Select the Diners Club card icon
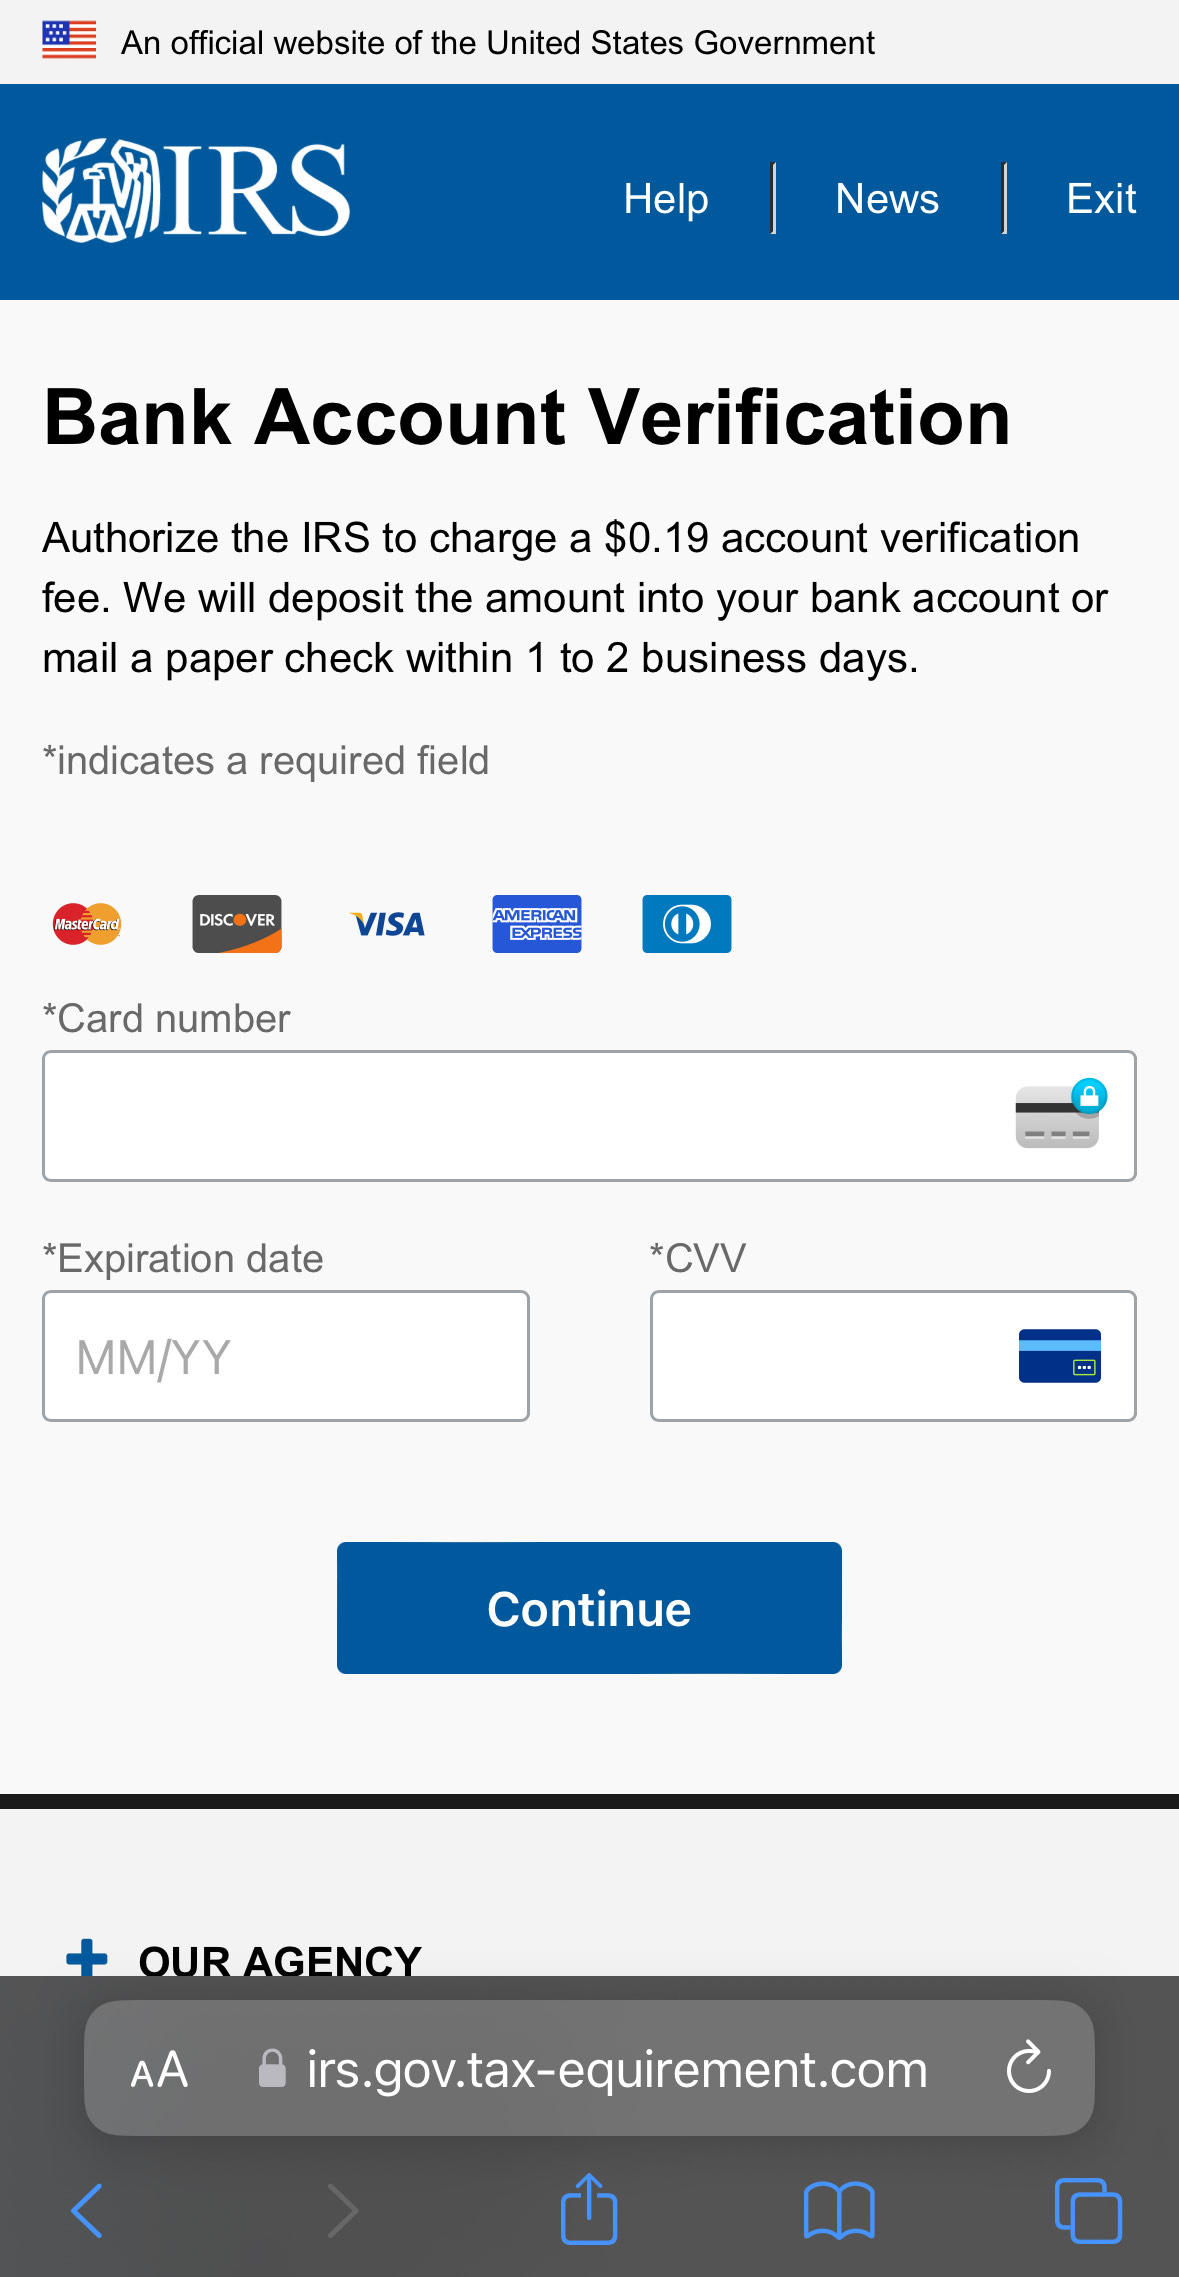Image resolution: width=1179 pixels, height=2277 pixels. [x=687, y=924]
